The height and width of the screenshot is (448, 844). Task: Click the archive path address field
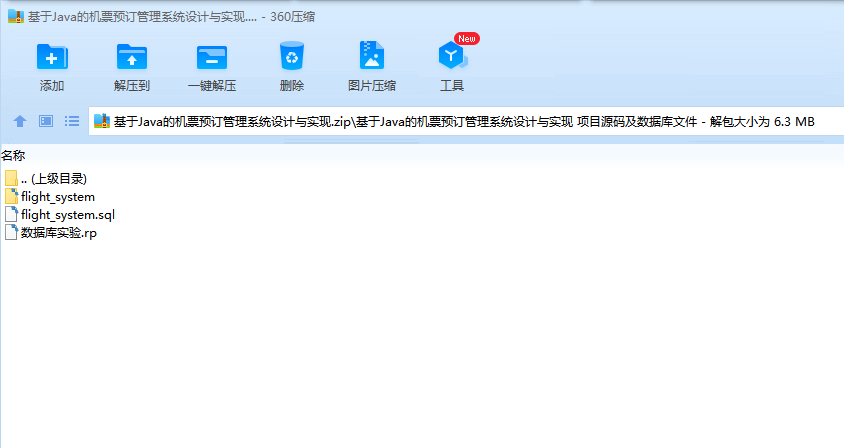pyautogui.click(x=466, y=121)
